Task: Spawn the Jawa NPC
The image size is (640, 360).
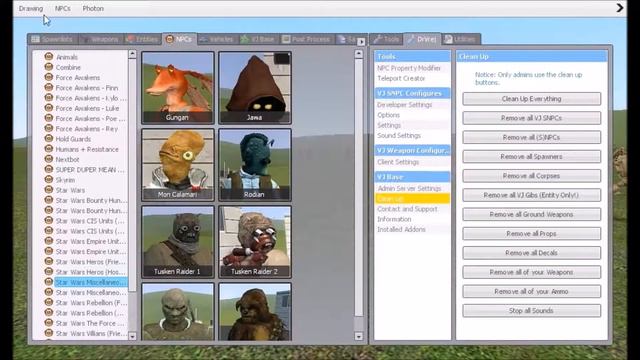Action: 255,87
